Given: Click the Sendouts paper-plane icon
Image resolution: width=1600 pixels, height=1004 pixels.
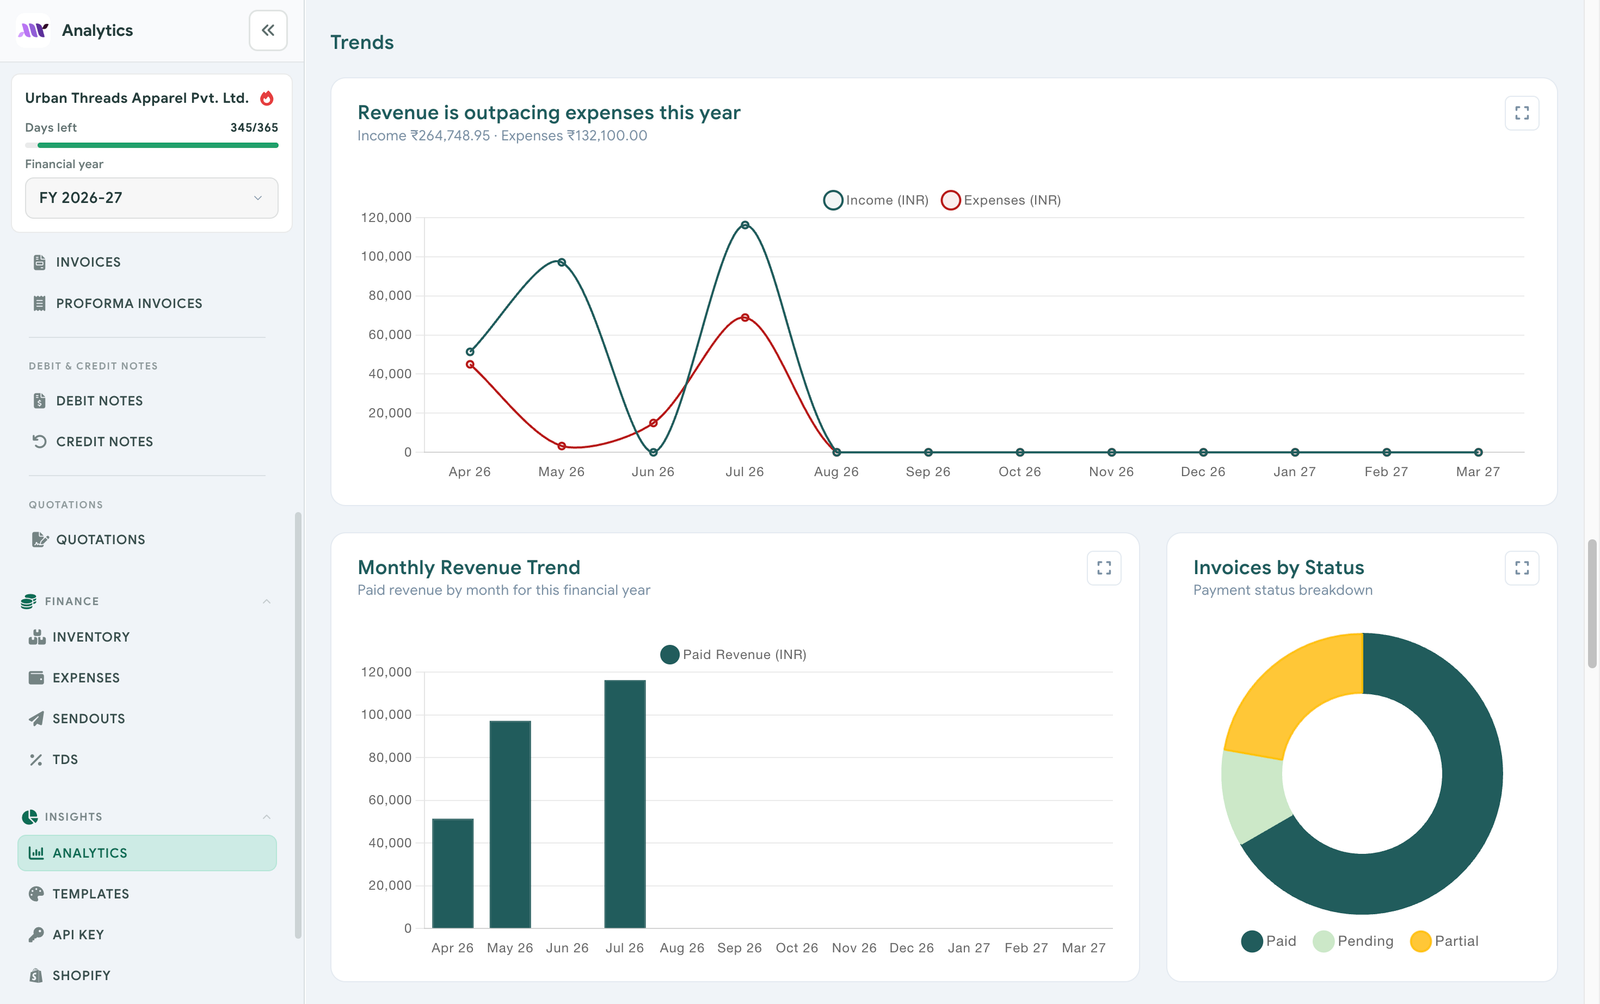Looking at the screenshot, I should coord(36,718).
